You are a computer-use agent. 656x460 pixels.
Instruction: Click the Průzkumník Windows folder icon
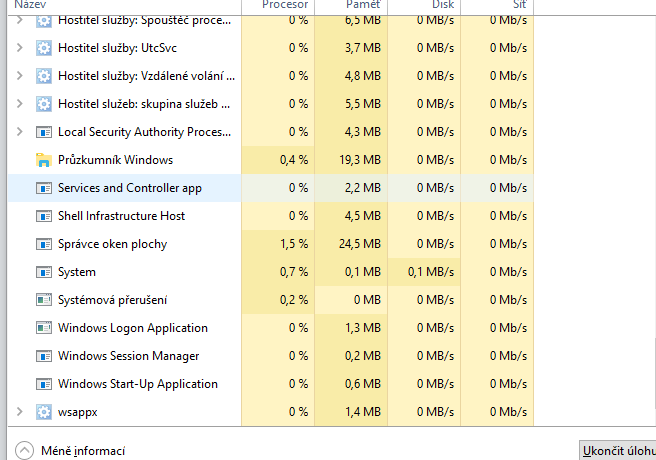point(43,160)
